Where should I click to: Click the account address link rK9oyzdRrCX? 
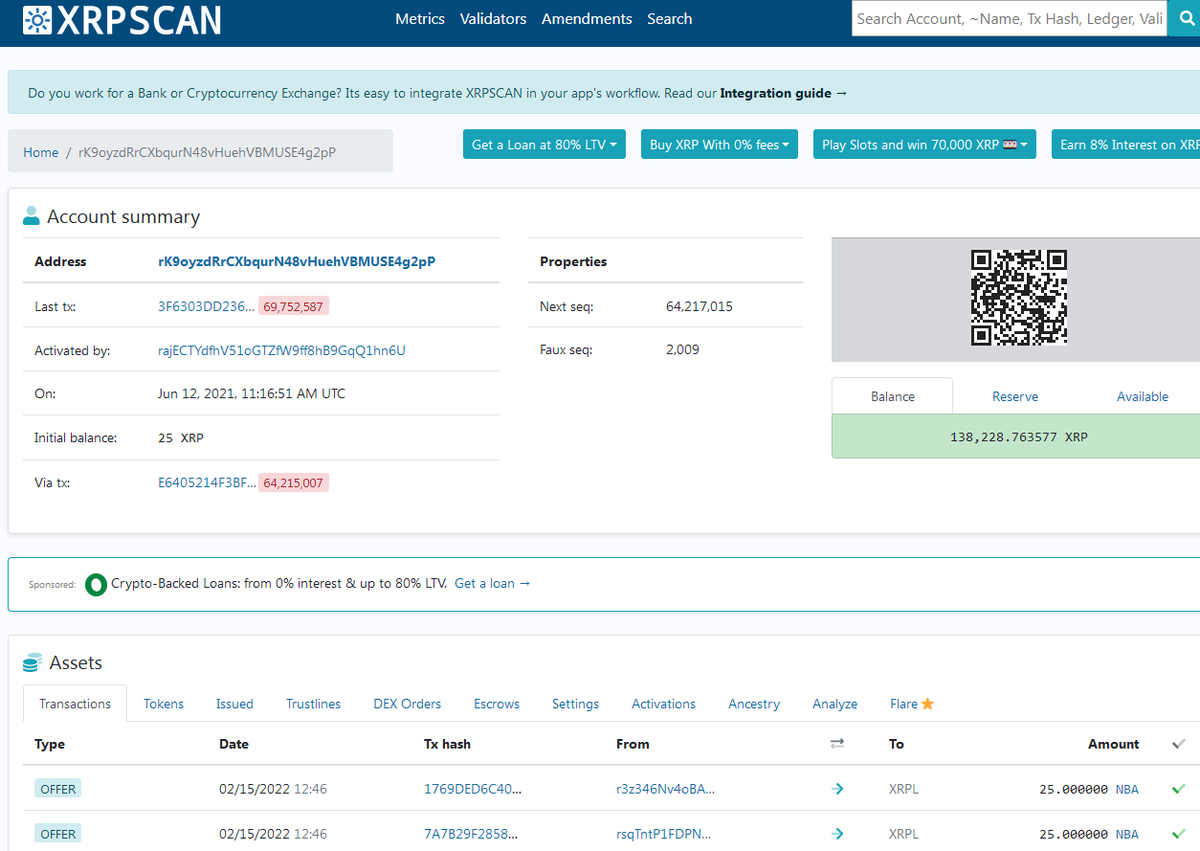pyautogui.click(x=297, y=261)
